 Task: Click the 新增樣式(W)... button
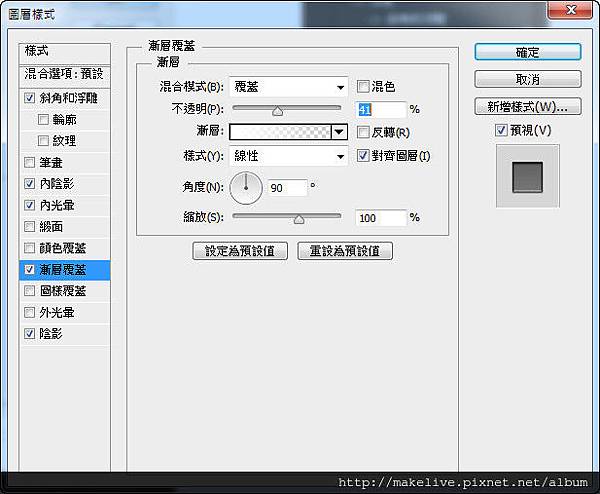point(528,106)
